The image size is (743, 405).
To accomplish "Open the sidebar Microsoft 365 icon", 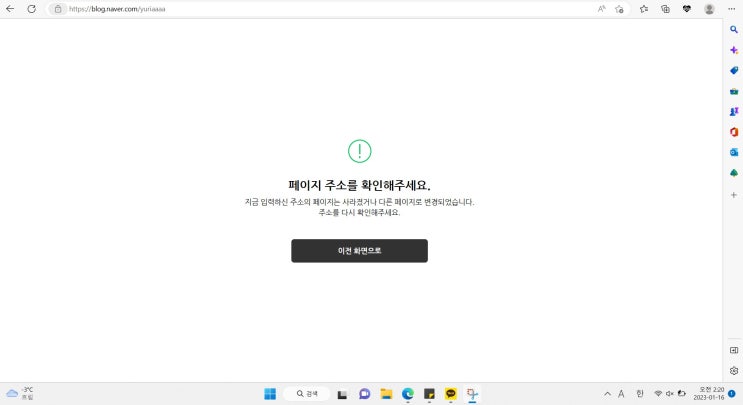I will [x=734, y=132].
